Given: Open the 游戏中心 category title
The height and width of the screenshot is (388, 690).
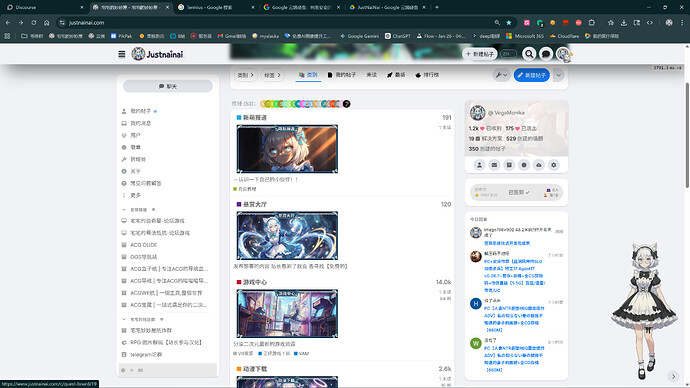Looking at the screenshot, I should [x=255, y=282].
